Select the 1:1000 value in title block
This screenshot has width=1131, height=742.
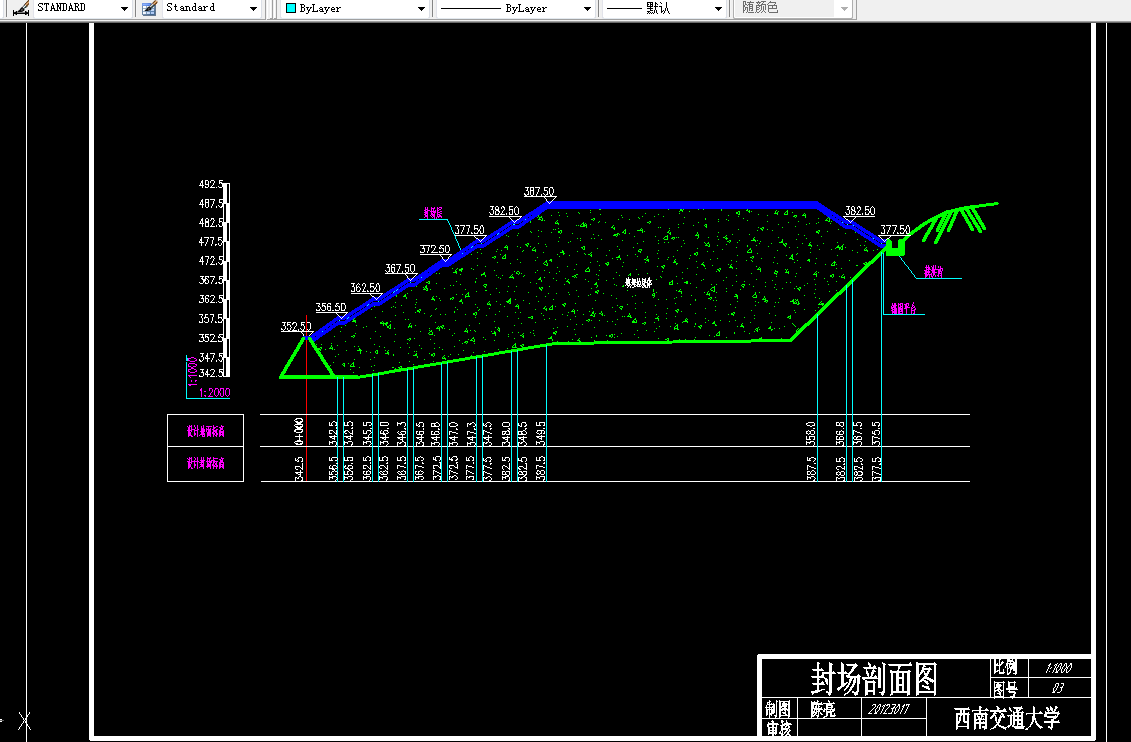pyautogui.click(x=1058, y=668)
